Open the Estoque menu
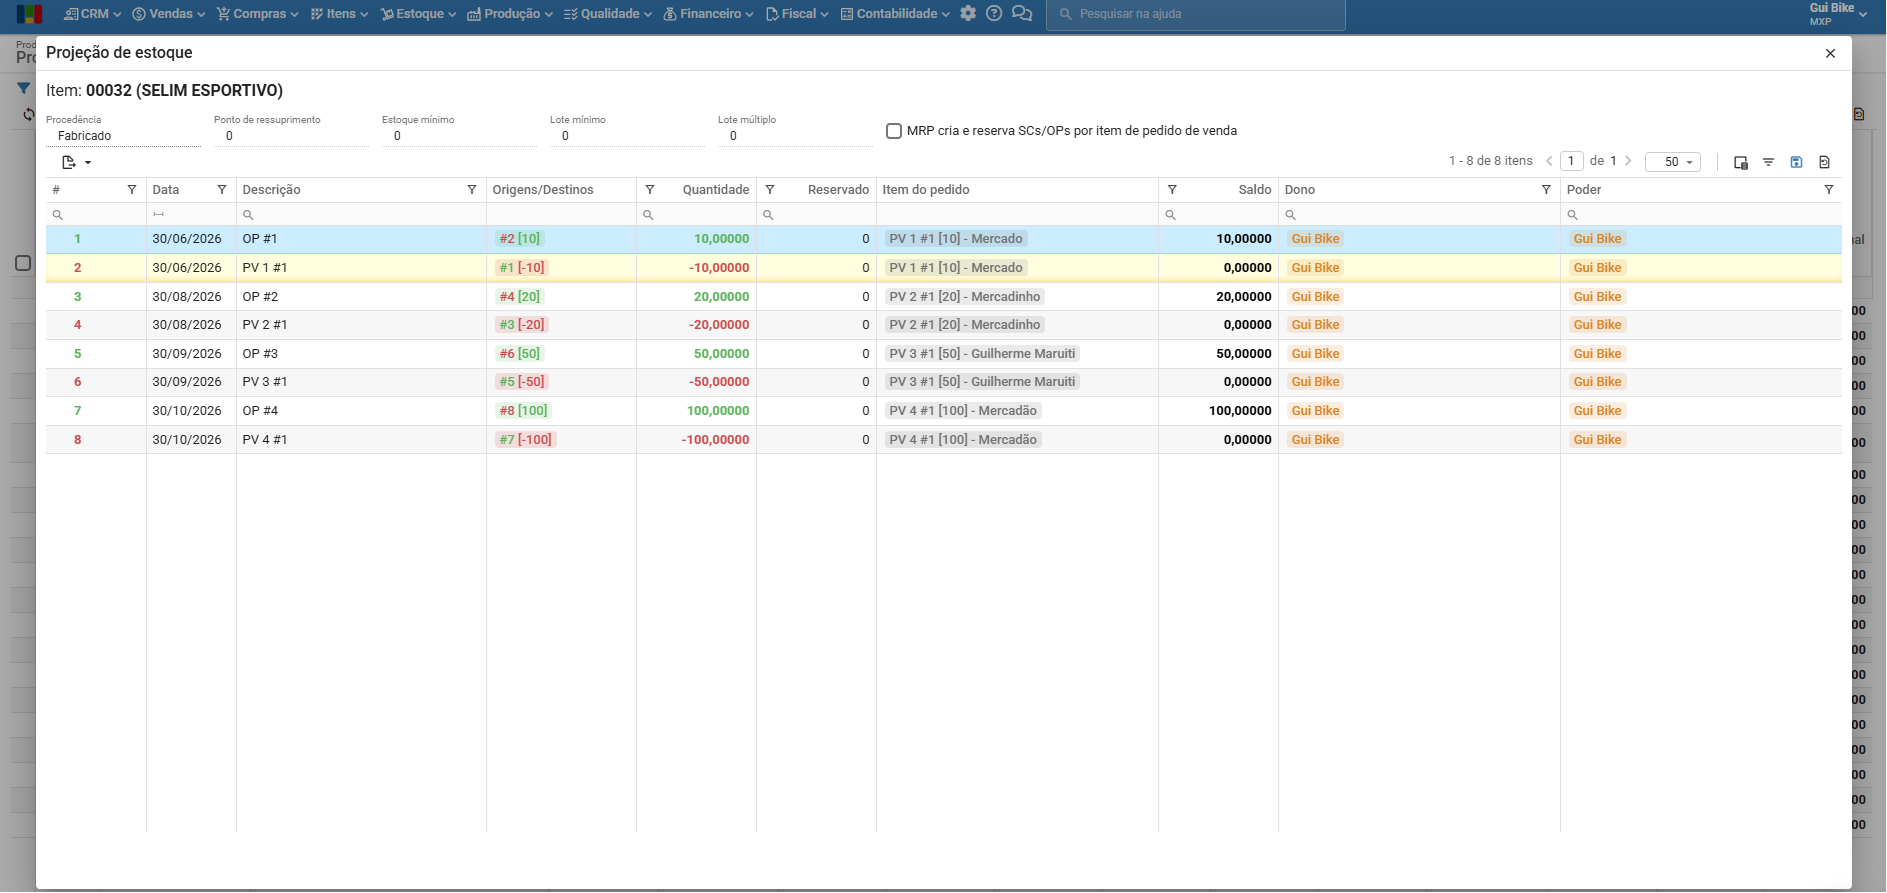Screen dimensions: 1887x893 click(418, 14)
